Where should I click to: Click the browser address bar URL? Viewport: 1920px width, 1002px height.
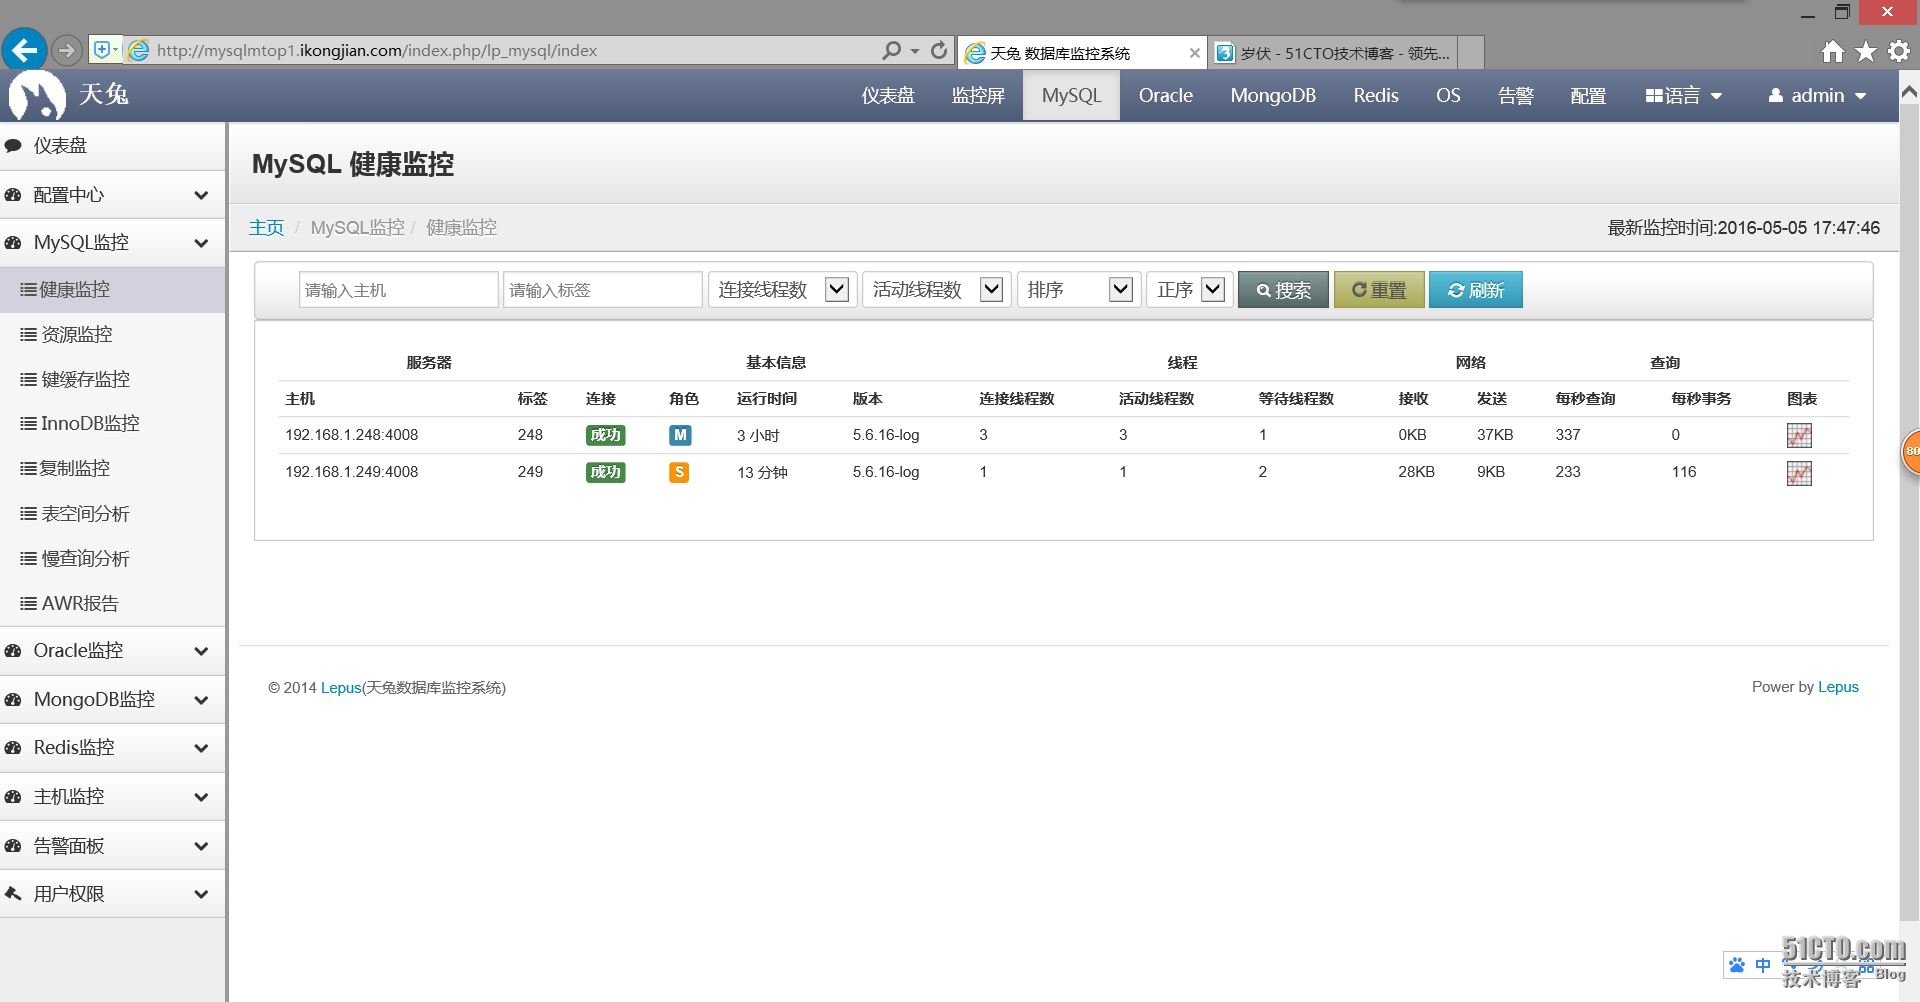point(377,51)
